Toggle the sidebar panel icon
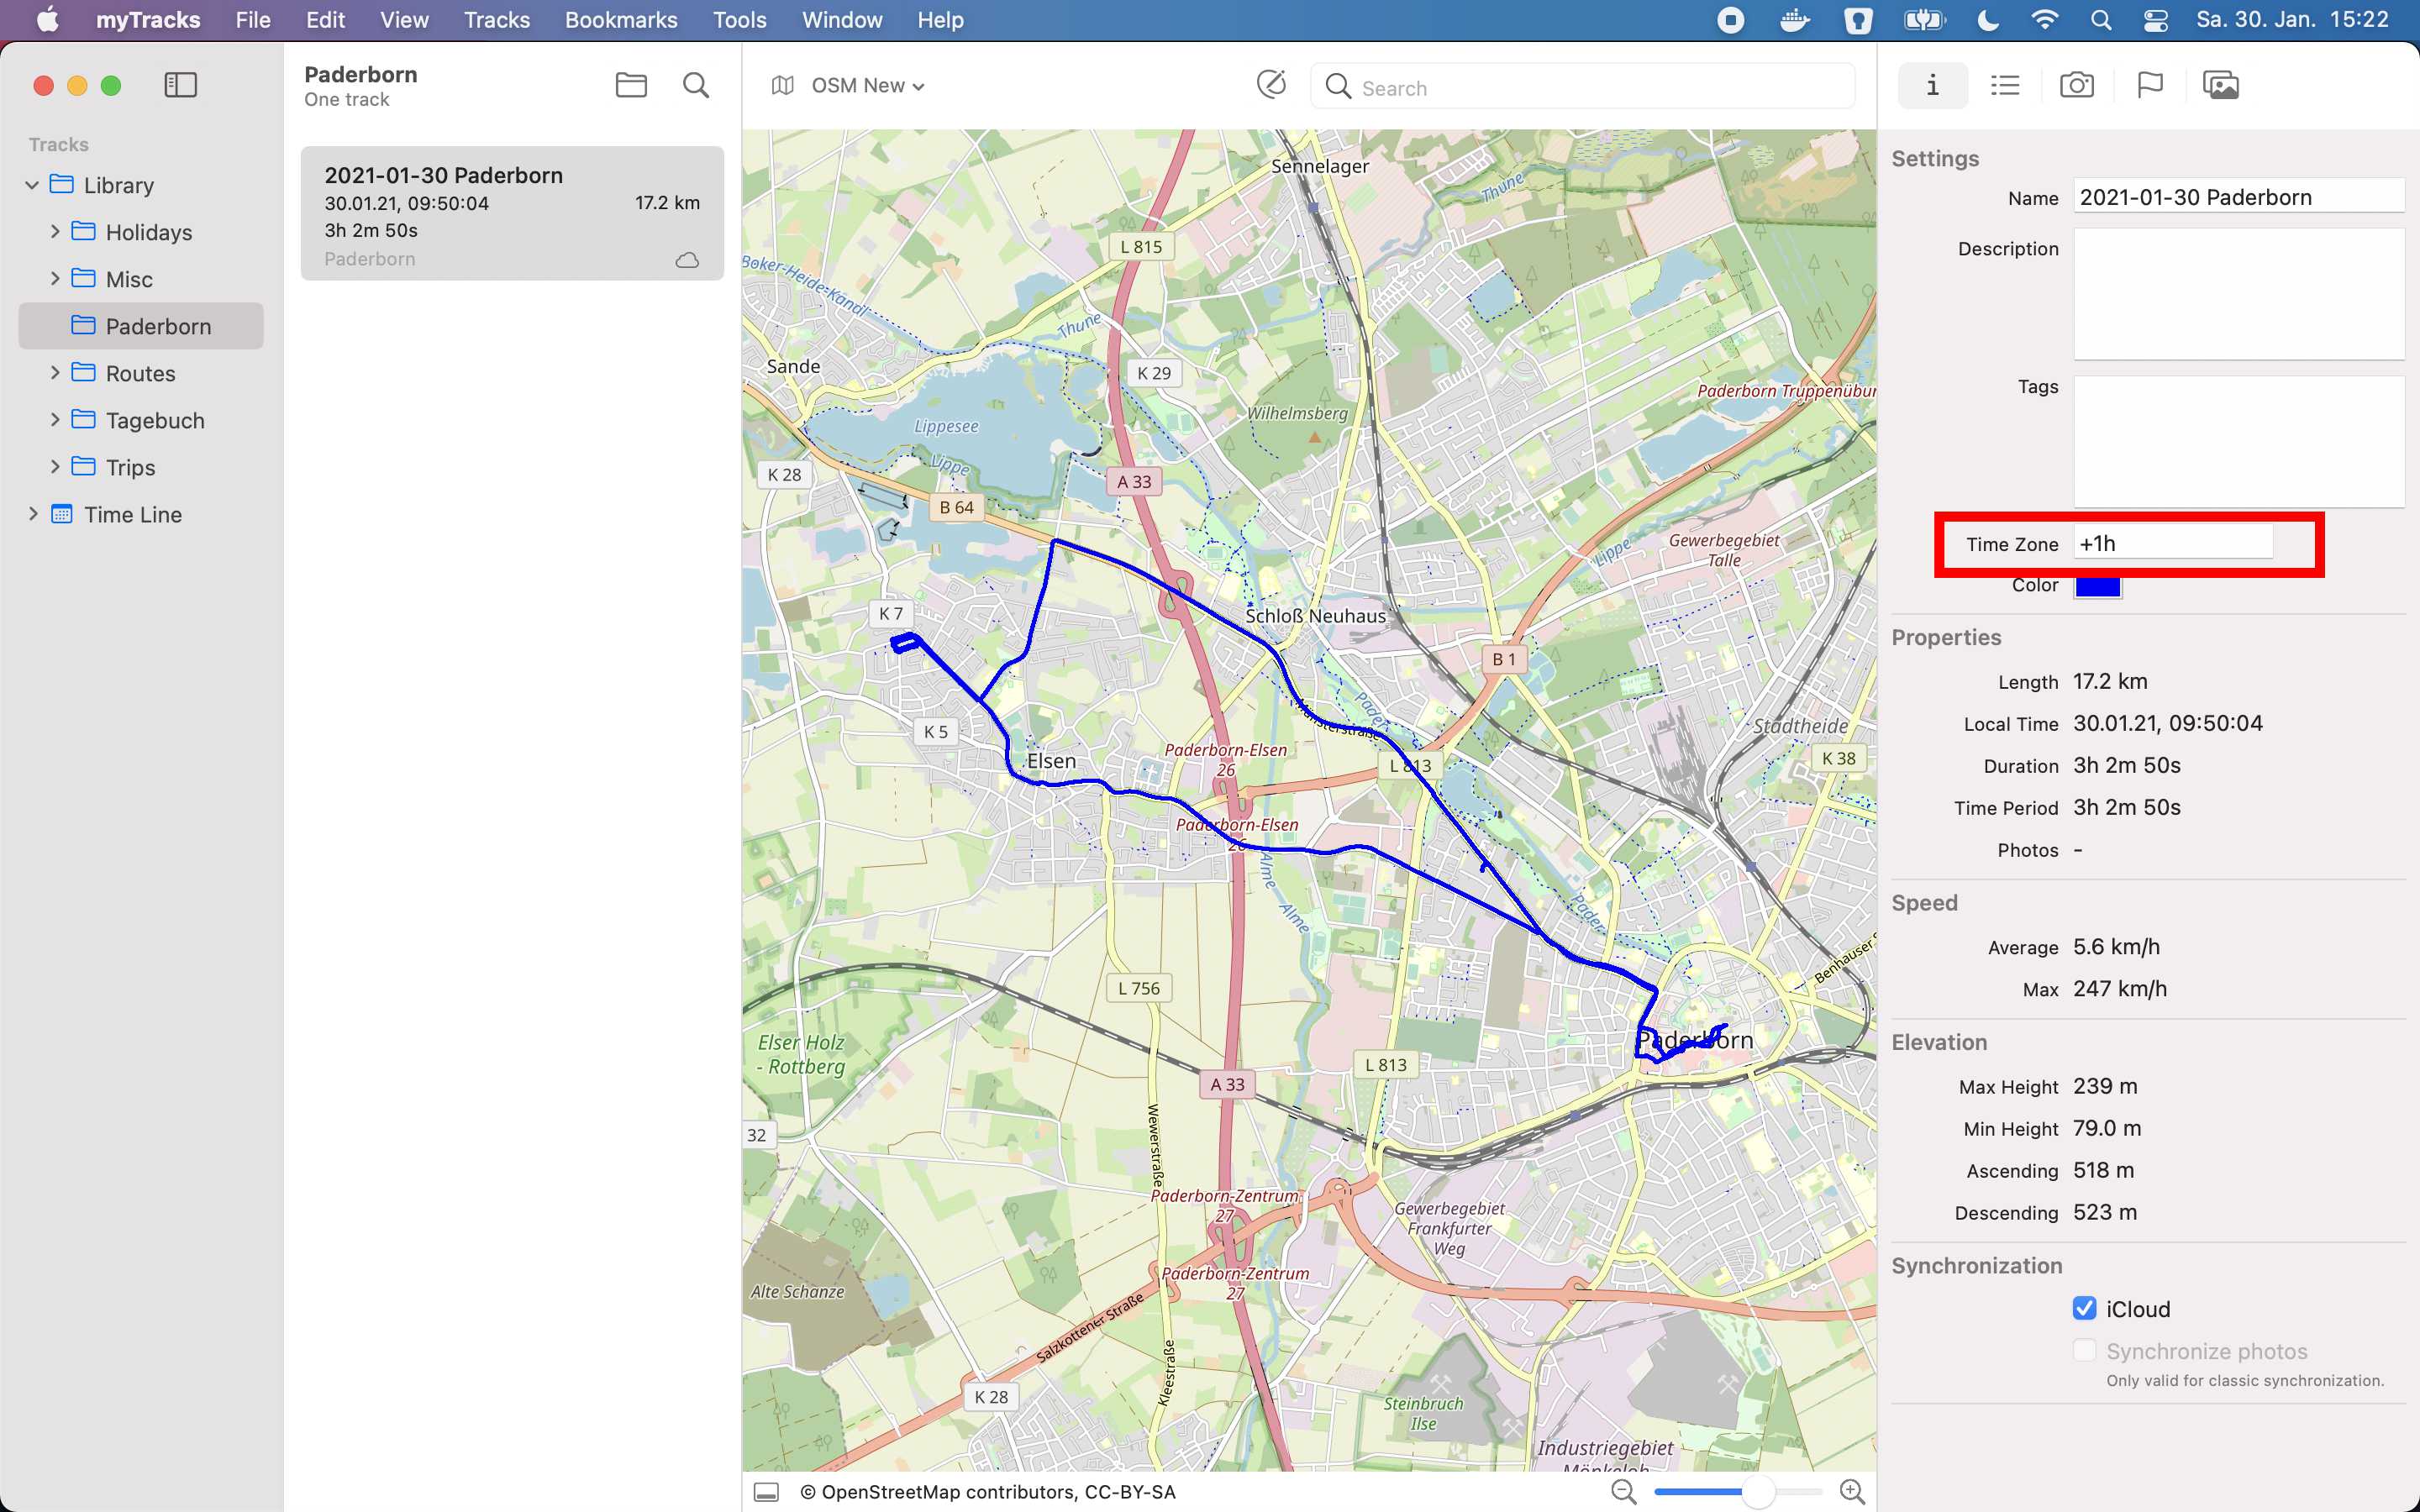The width and height of the screenshot is (2420, 1512). click(x=180, y=85)
